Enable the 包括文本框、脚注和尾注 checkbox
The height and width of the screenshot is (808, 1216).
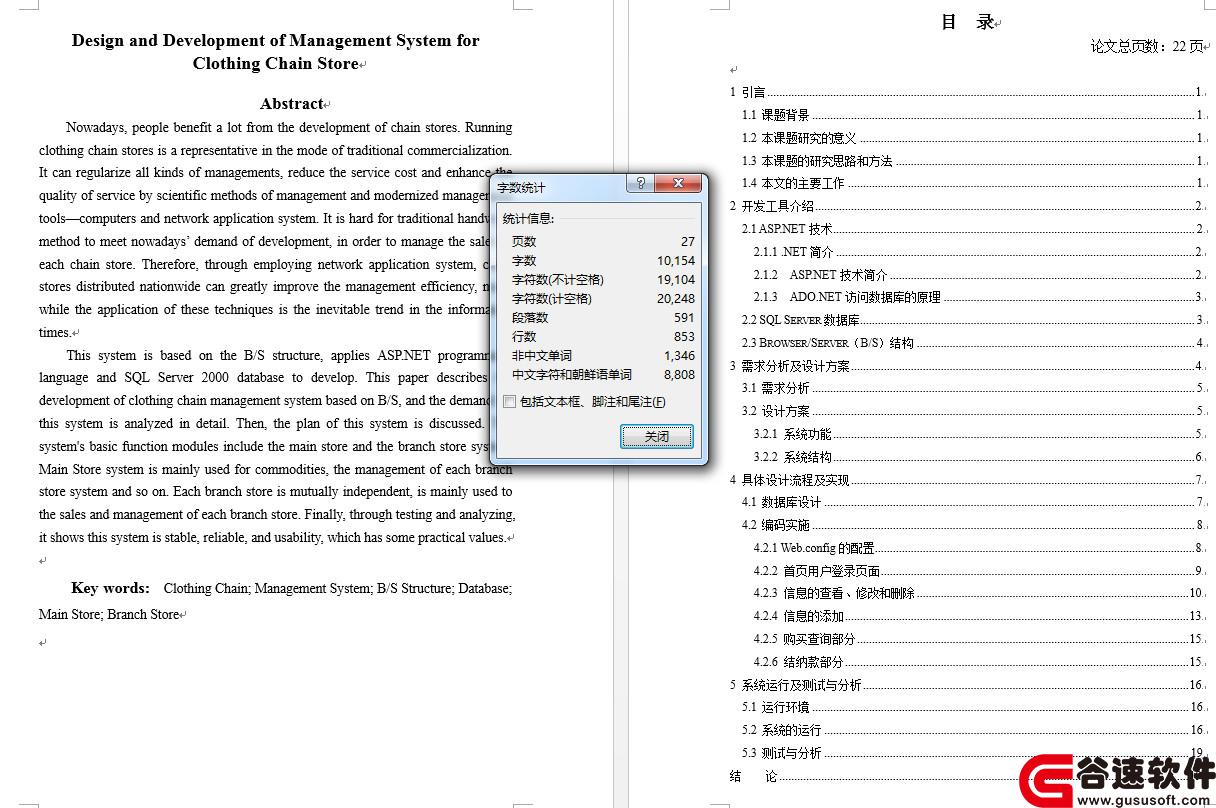pyautogui.click(x=510, y=402)
